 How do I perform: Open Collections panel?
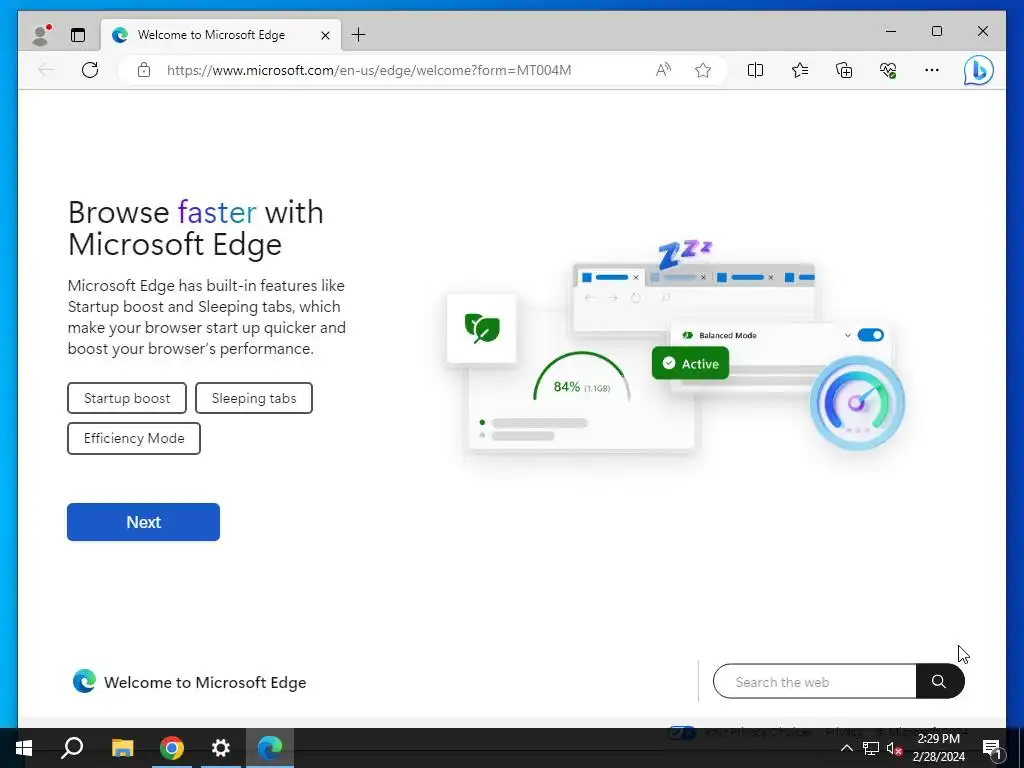click(844, 70)
